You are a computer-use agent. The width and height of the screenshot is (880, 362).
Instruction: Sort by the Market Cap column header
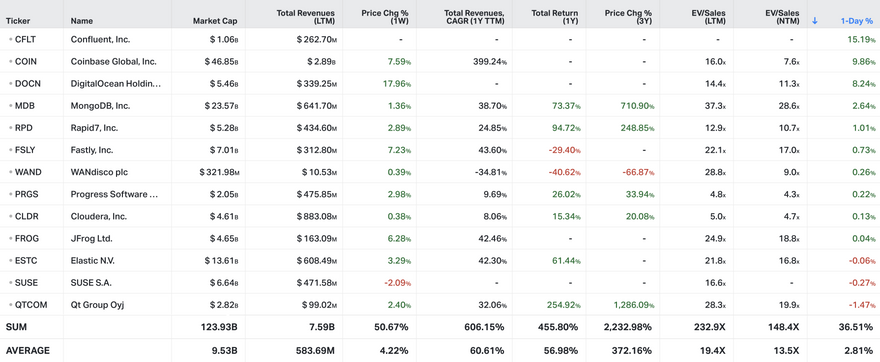click(x=215, y=21)
